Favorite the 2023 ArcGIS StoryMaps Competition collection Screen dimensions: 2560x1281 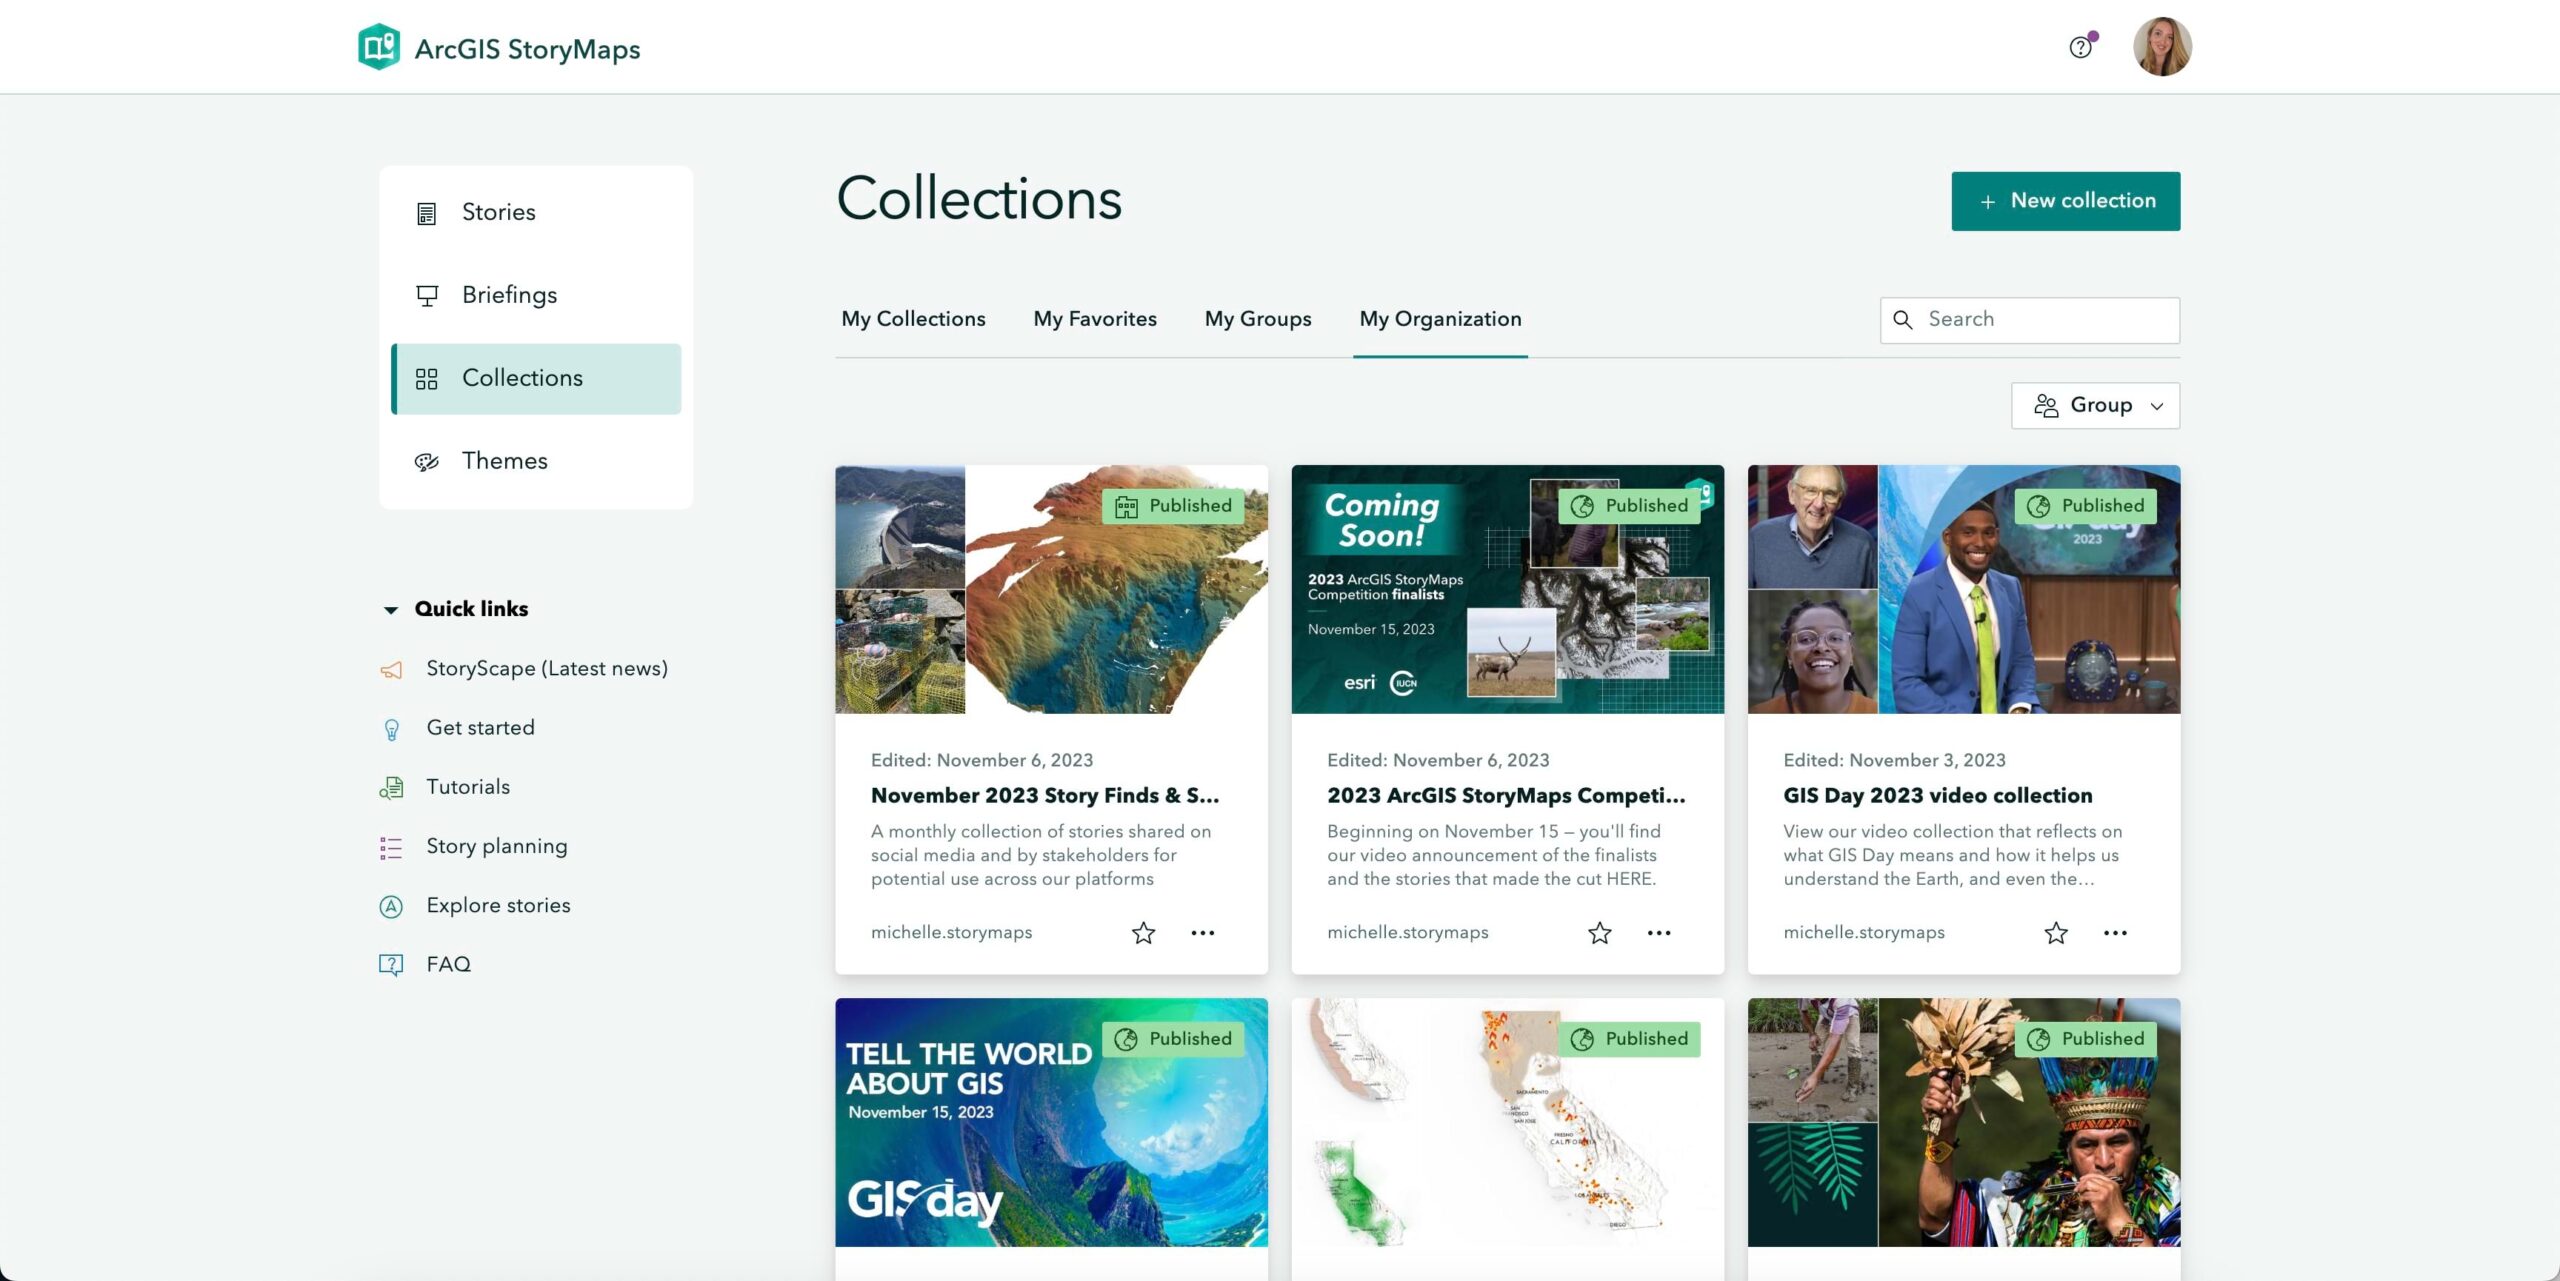click(x=1600, y=933)
